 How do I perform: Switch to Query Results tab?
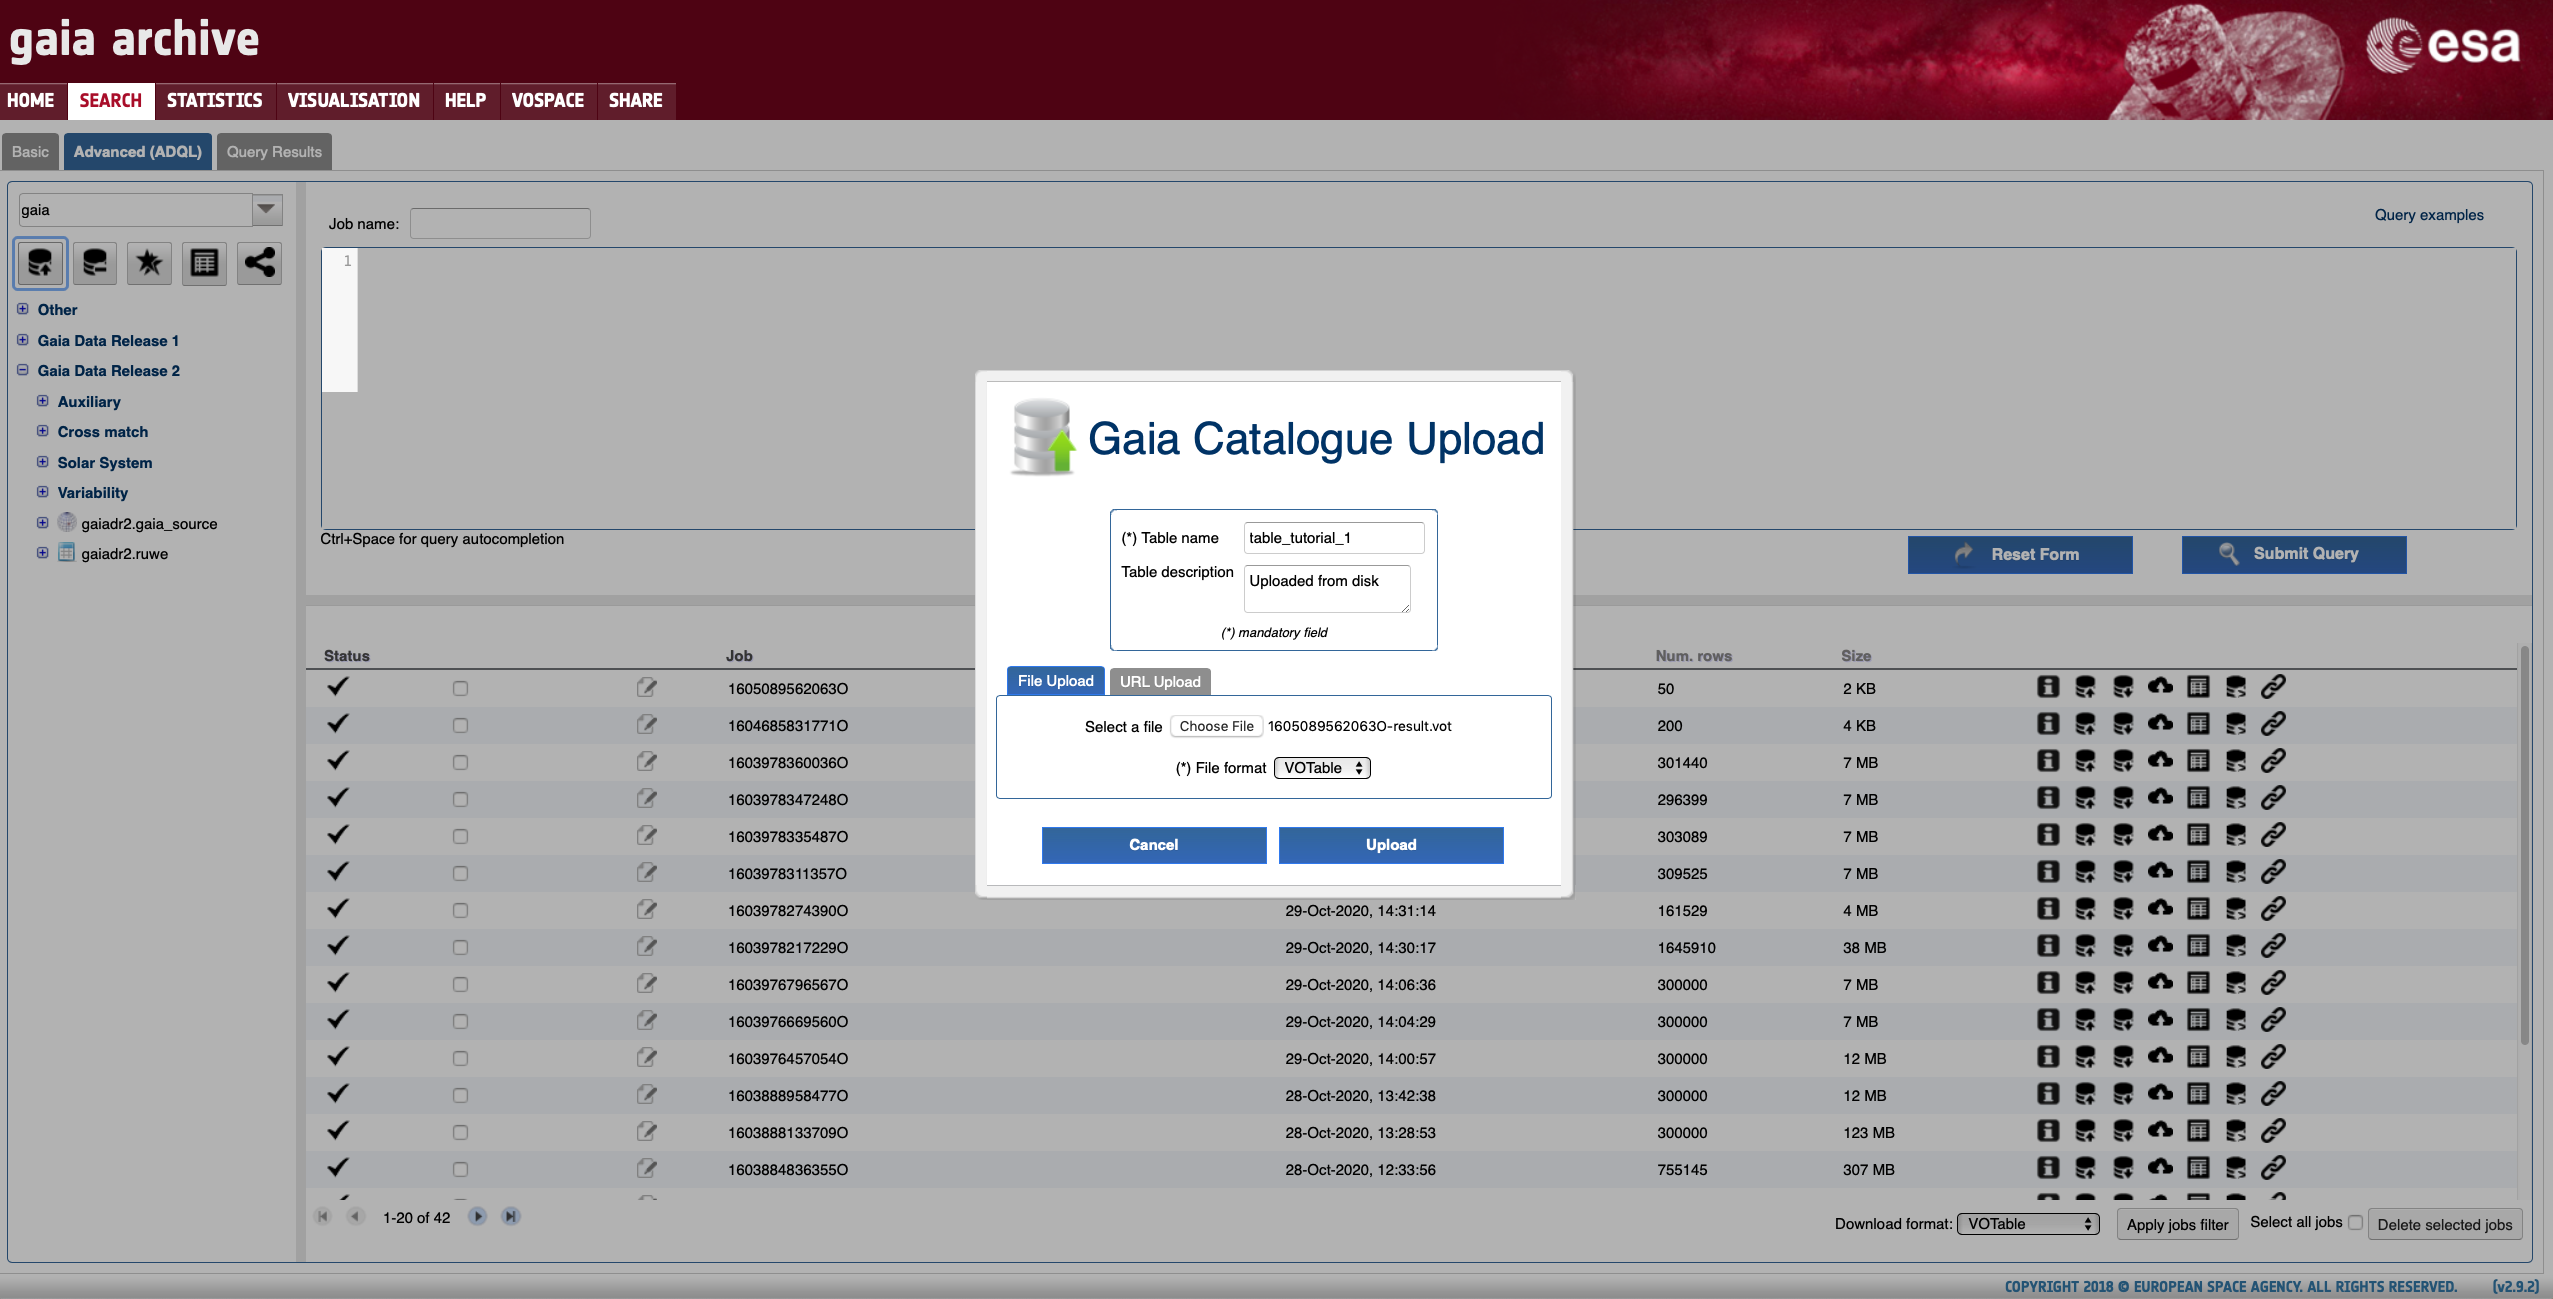274,152
